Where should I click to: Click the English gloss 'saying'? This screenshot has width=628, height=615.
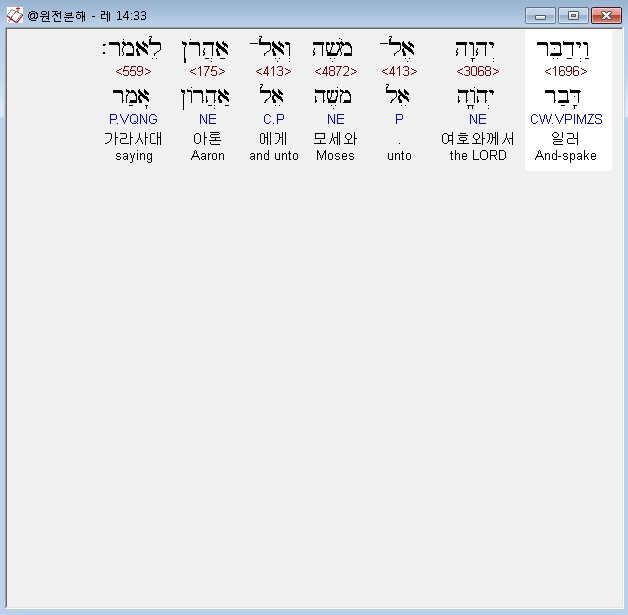coord(134,156)
